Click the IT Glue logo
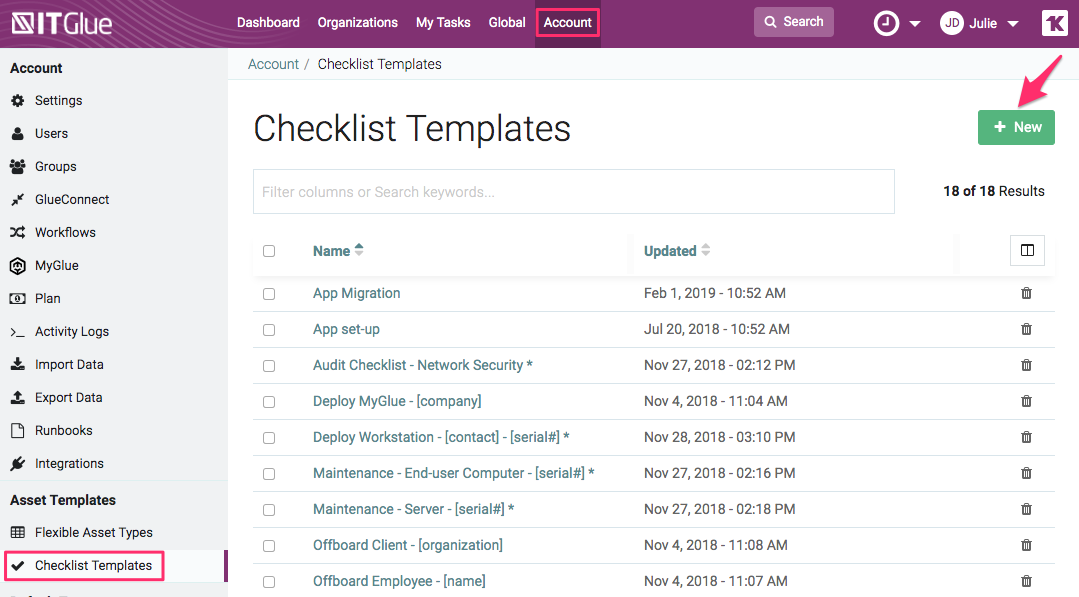Screen dimensions: 1079x597 coord(62,23)
